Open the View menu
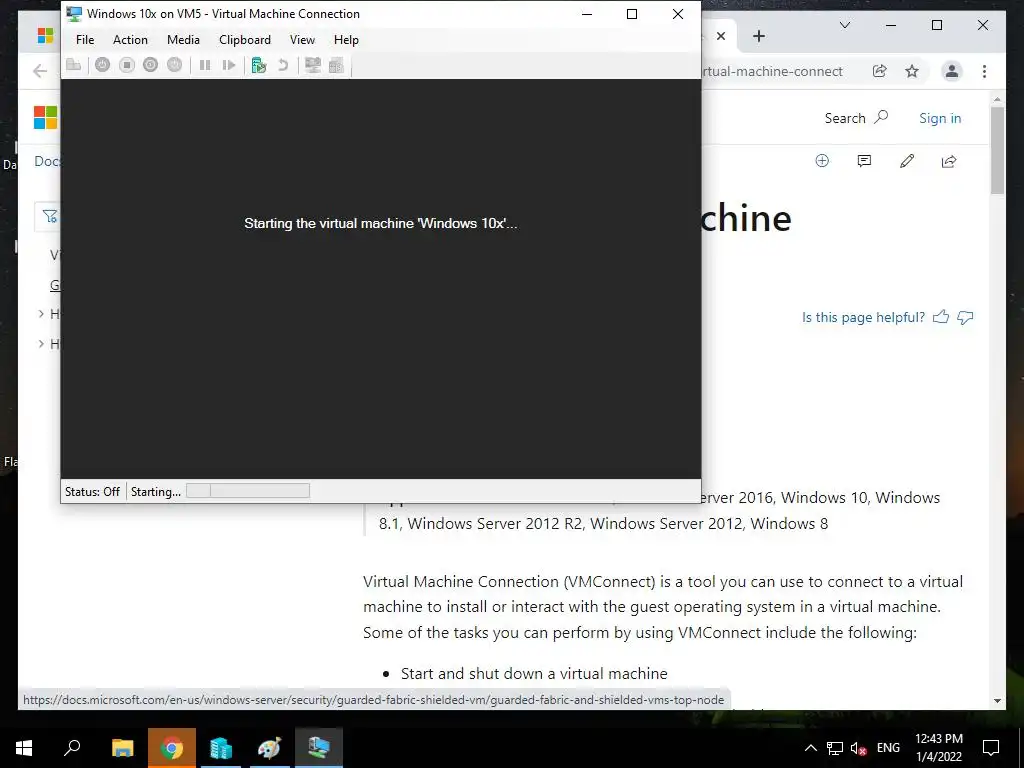Viewport: 1024px width, 768px height. (302, 40)
